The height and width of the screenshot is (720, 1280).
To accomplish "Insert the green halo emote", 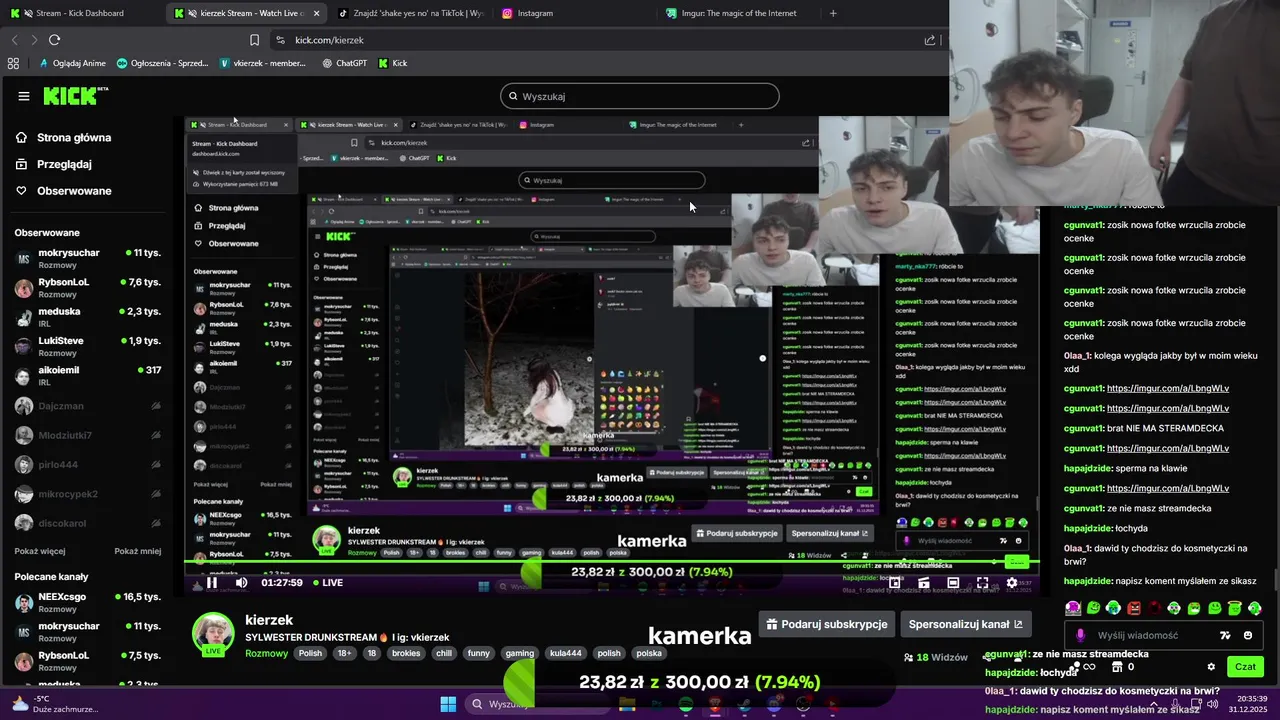I will 1235,608.
